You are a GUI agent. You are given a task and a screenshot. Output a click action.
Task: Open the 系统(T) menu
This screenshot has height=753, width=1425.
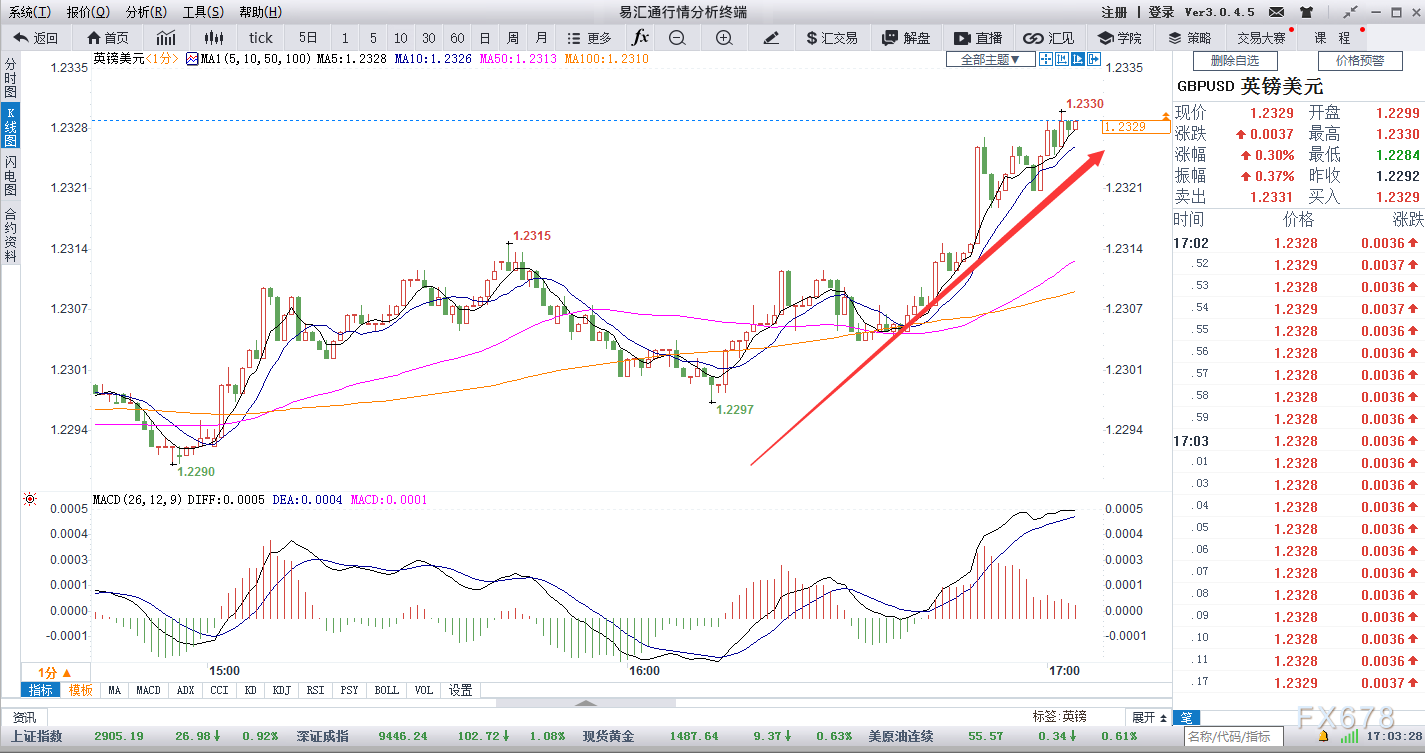click(x=29, y=12)
